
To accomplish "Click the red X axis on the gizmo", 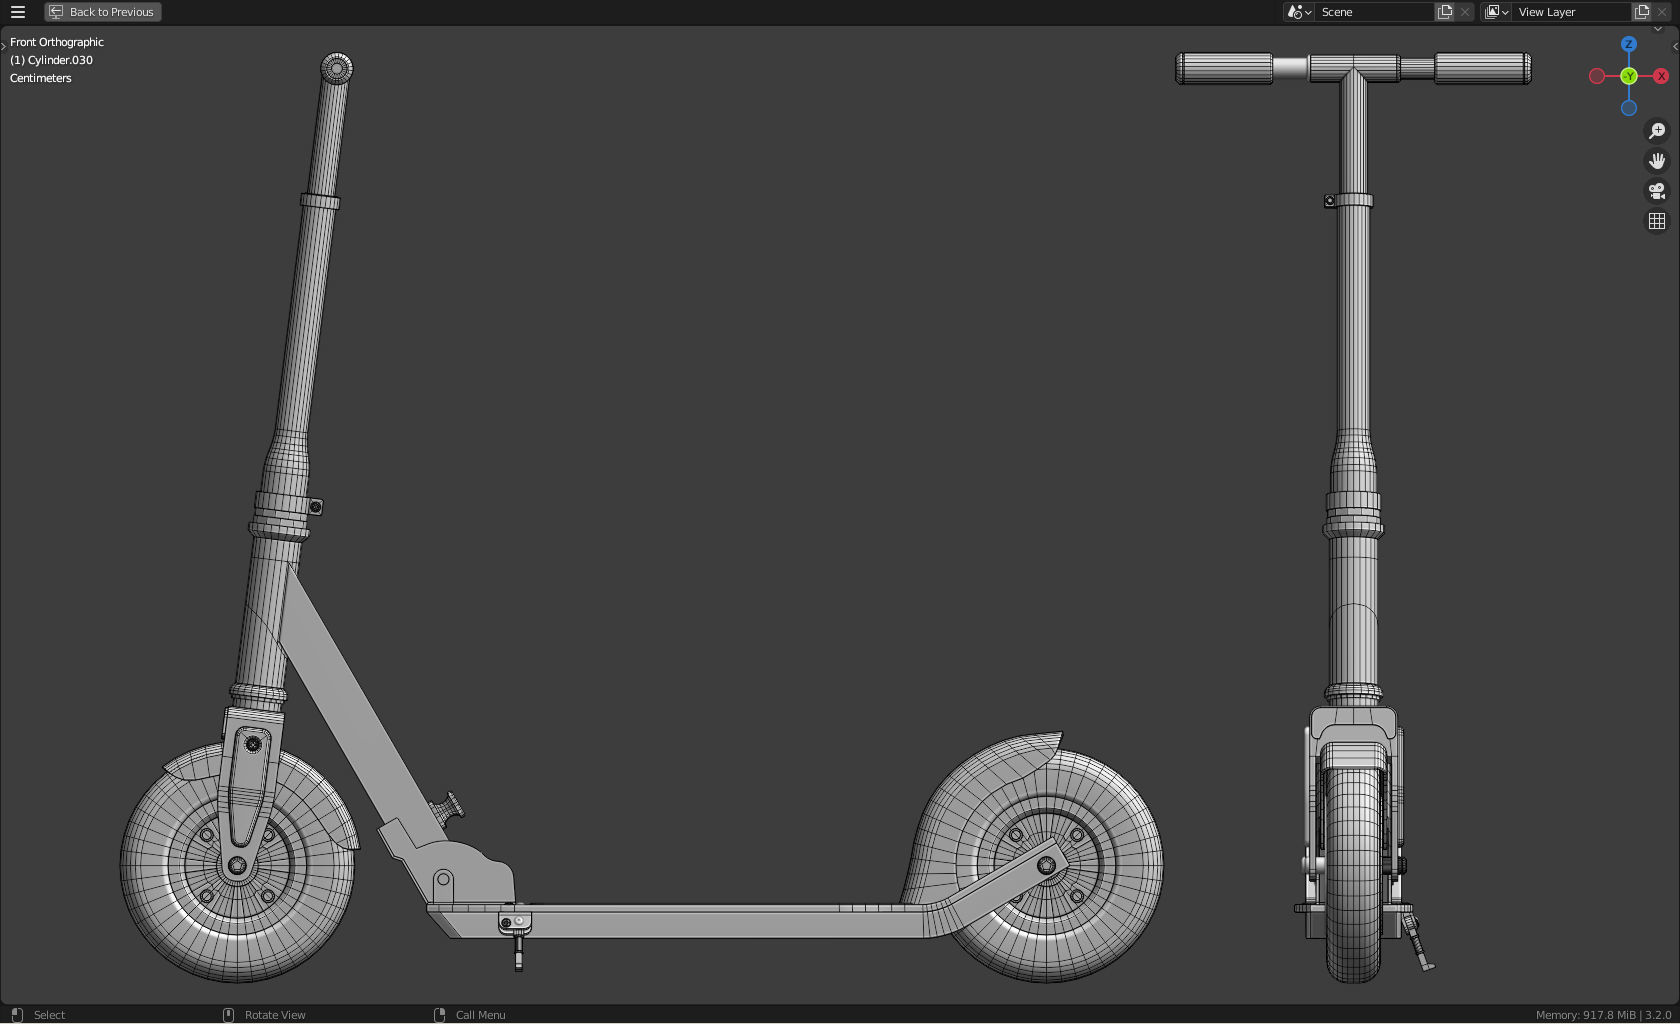I will point(1661,76).
